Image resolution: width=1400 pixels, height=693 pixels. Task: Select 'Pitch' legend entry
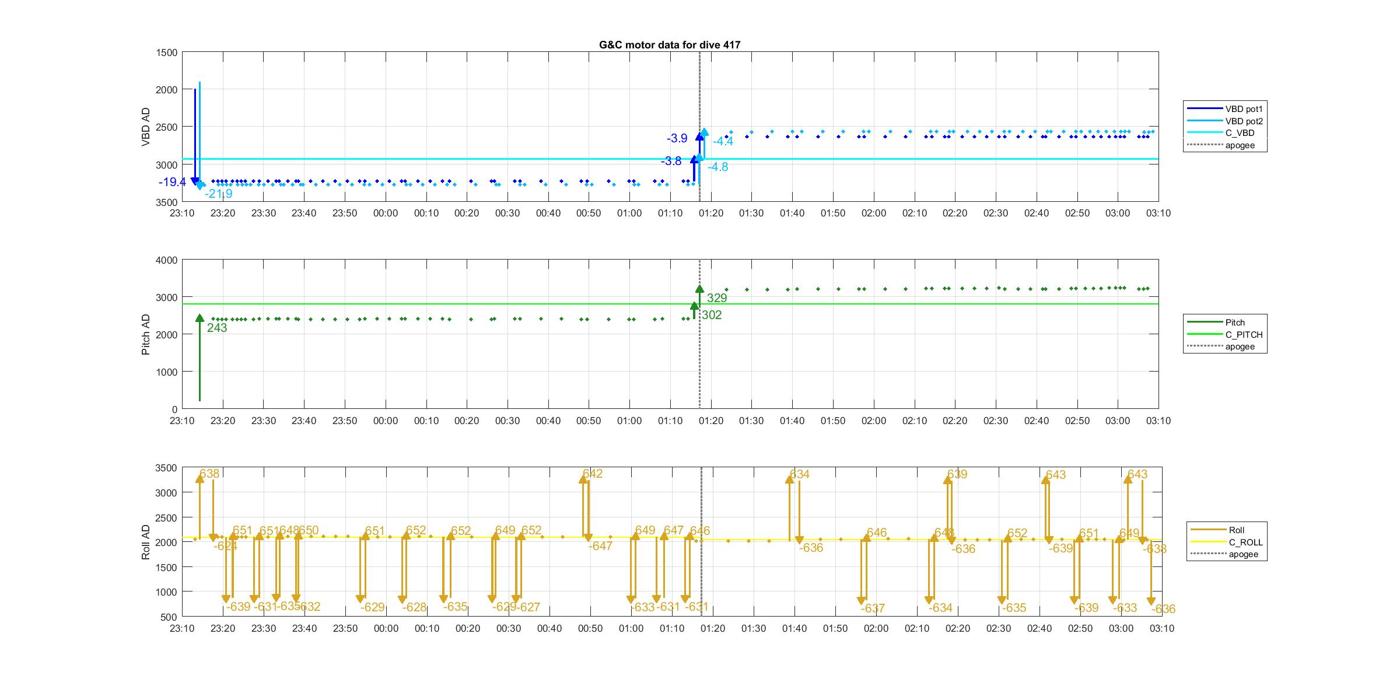(x=1236, y=322)
